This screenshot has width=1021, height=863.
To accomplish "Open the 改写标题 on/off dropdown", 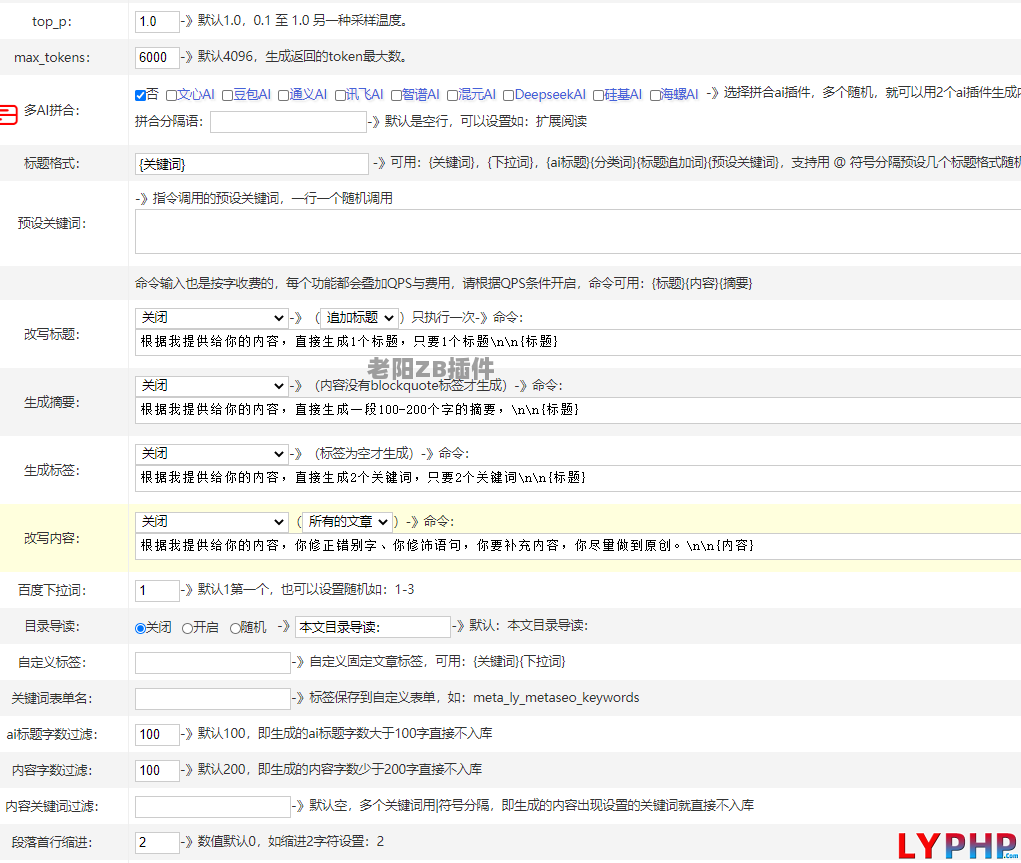I will pyautogui.click(x=212, y=318).
